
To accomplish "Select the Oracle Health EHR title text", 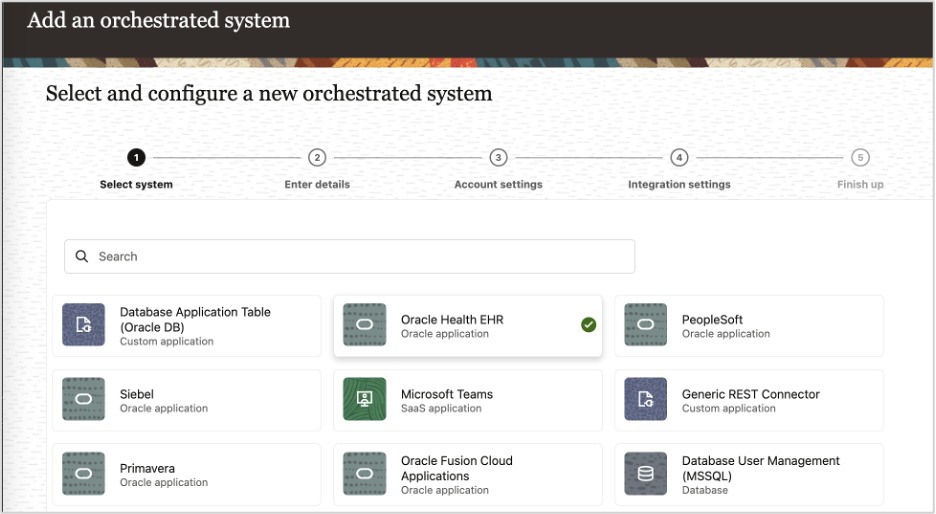I will (452, 319).
